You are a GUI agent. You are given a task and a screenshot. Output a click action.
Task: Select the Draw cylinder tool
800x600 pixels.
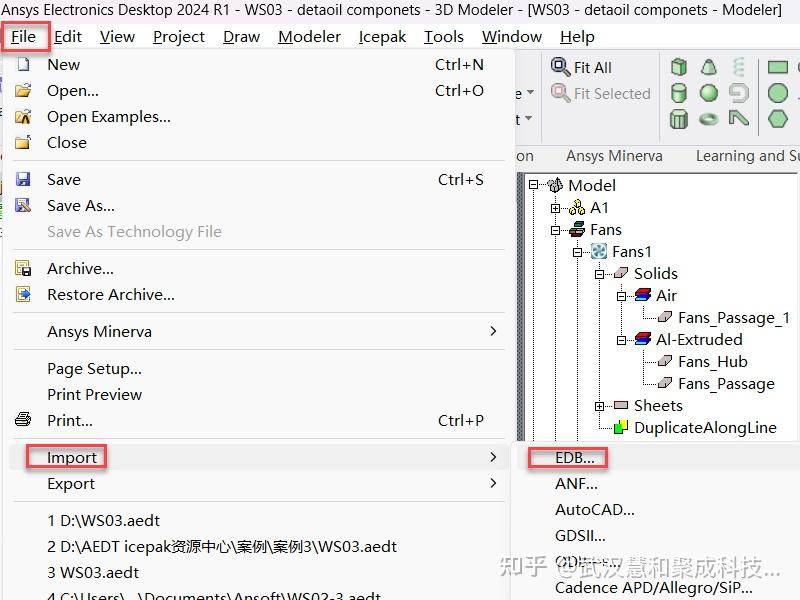click(679, 93)
